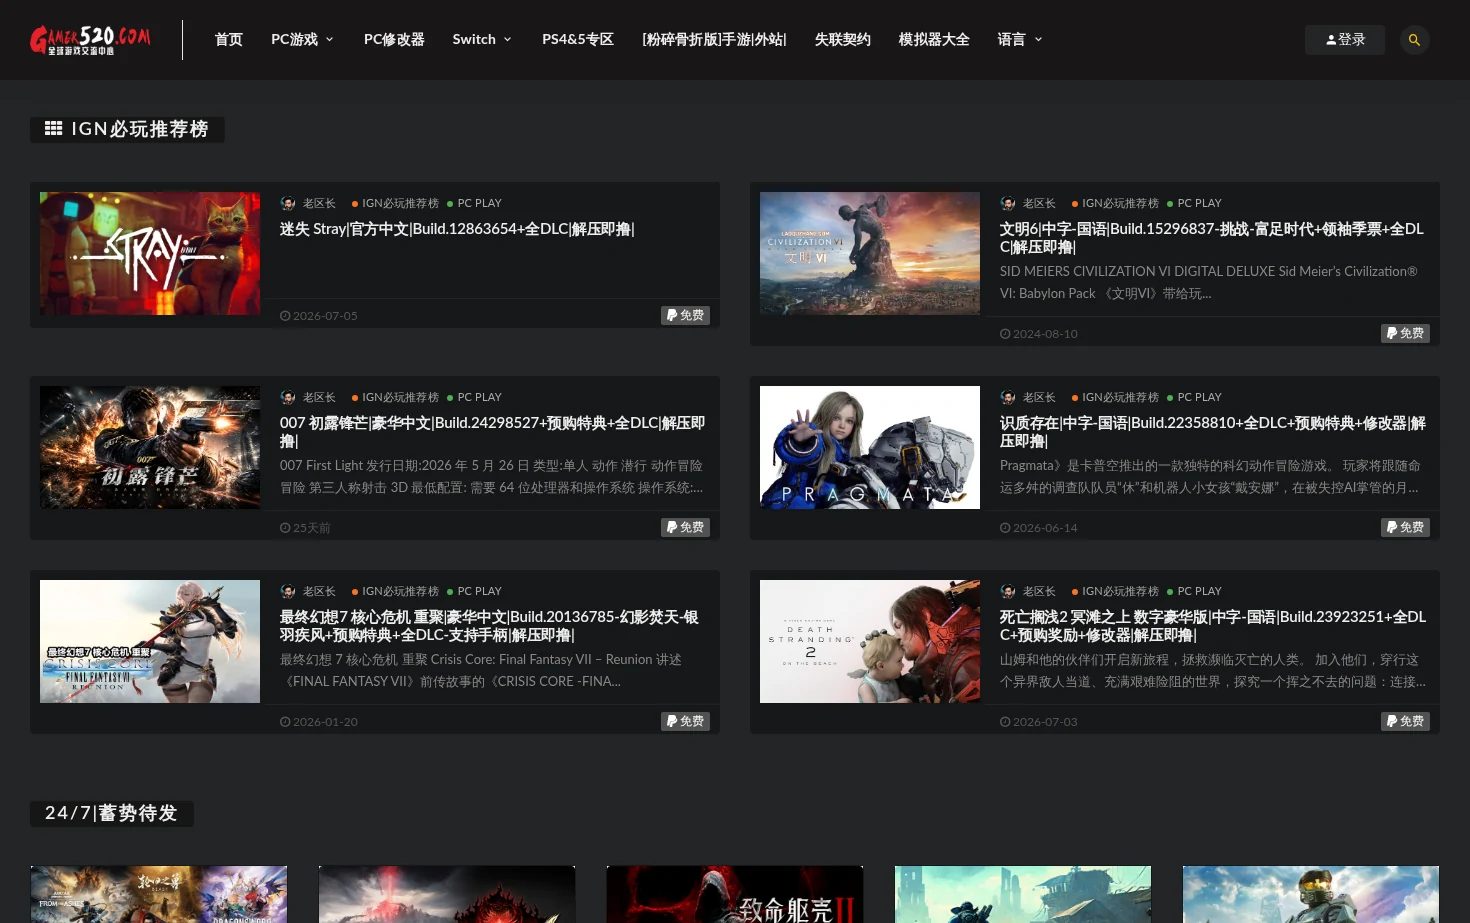The image size is (1470, 923).
Task: Open the PS4&5专区 menu item
Action: coord(578,40)
